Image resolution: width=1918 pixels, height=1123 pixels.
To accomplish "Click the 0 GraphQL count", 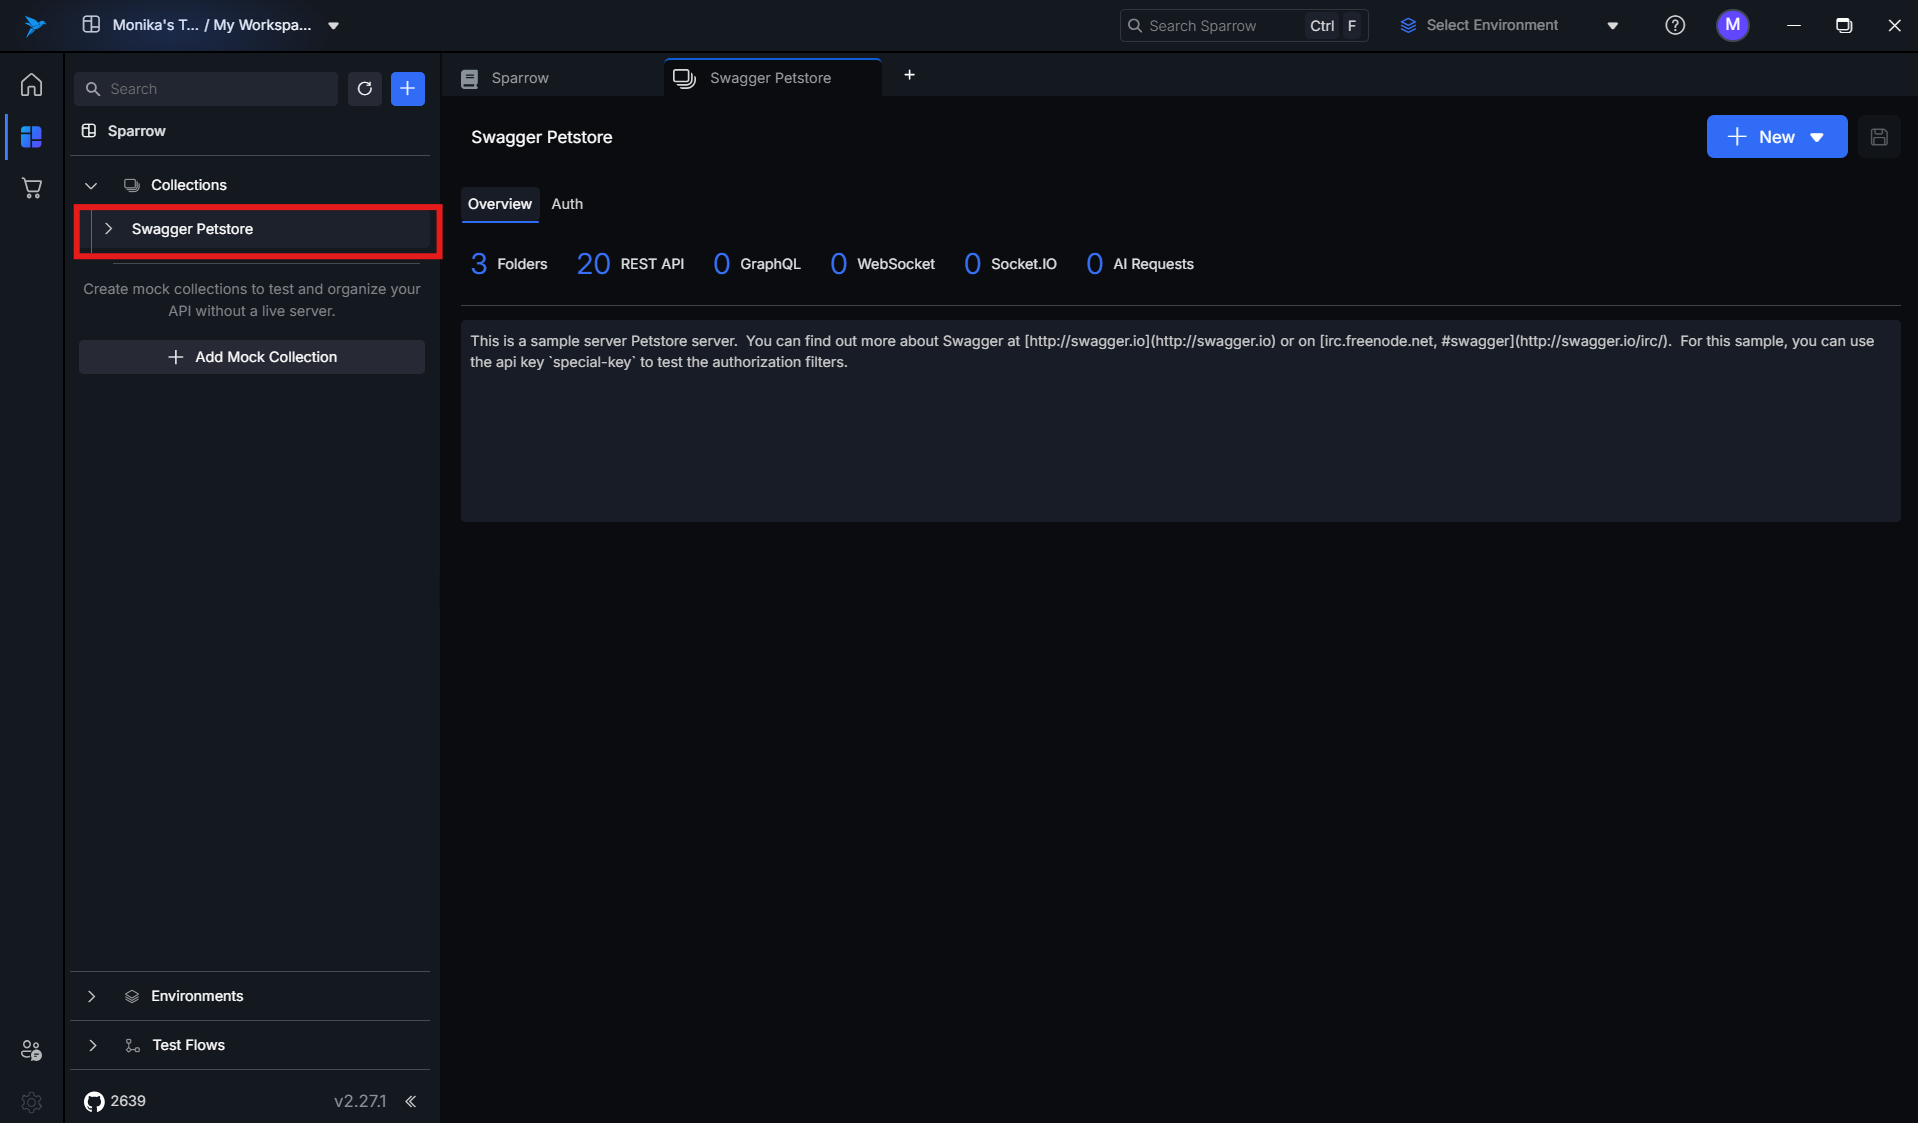I will point(757,264).
